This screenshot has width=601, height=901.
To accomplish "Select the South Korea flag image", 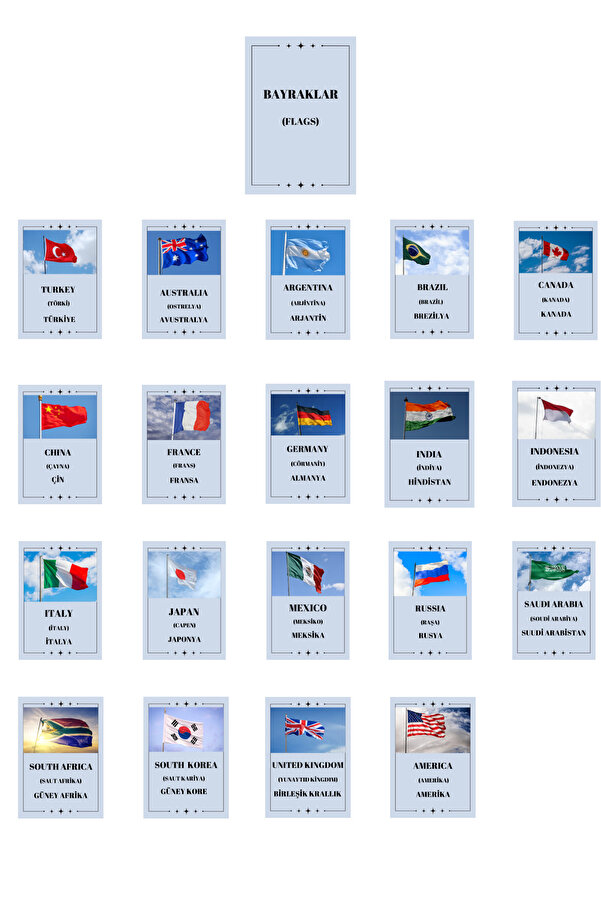I will (184, 731).
